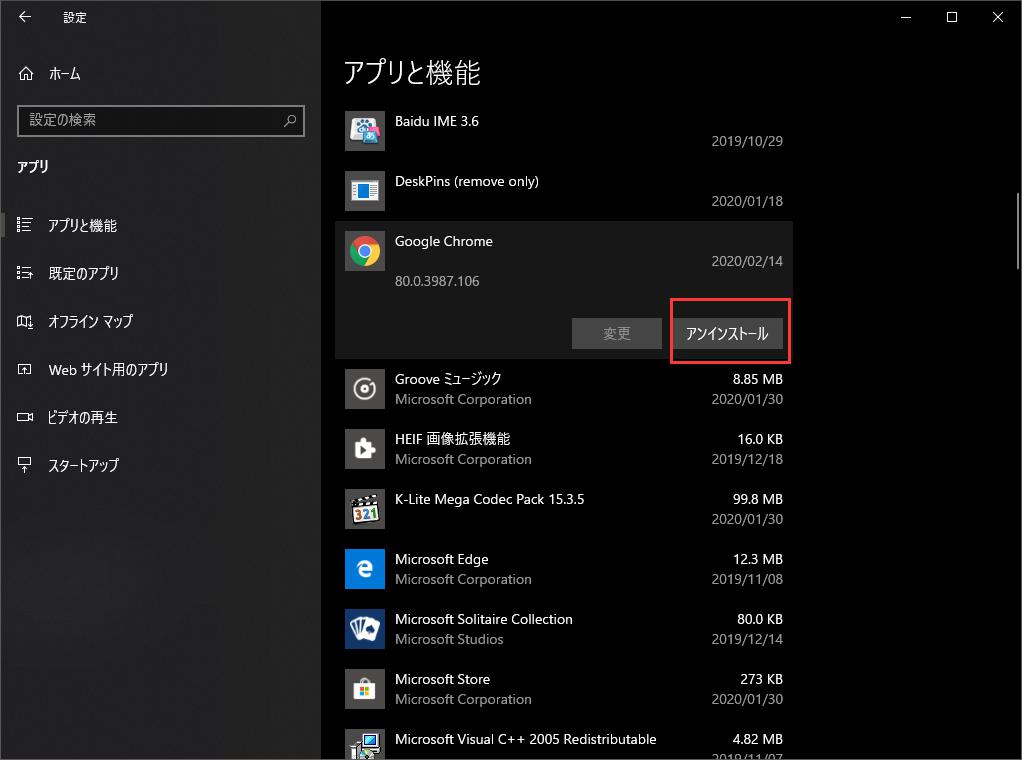Open ホーム in the sidebar
Image resolution: width=1022 pixels, height=760 pixels.
[65, 74]
